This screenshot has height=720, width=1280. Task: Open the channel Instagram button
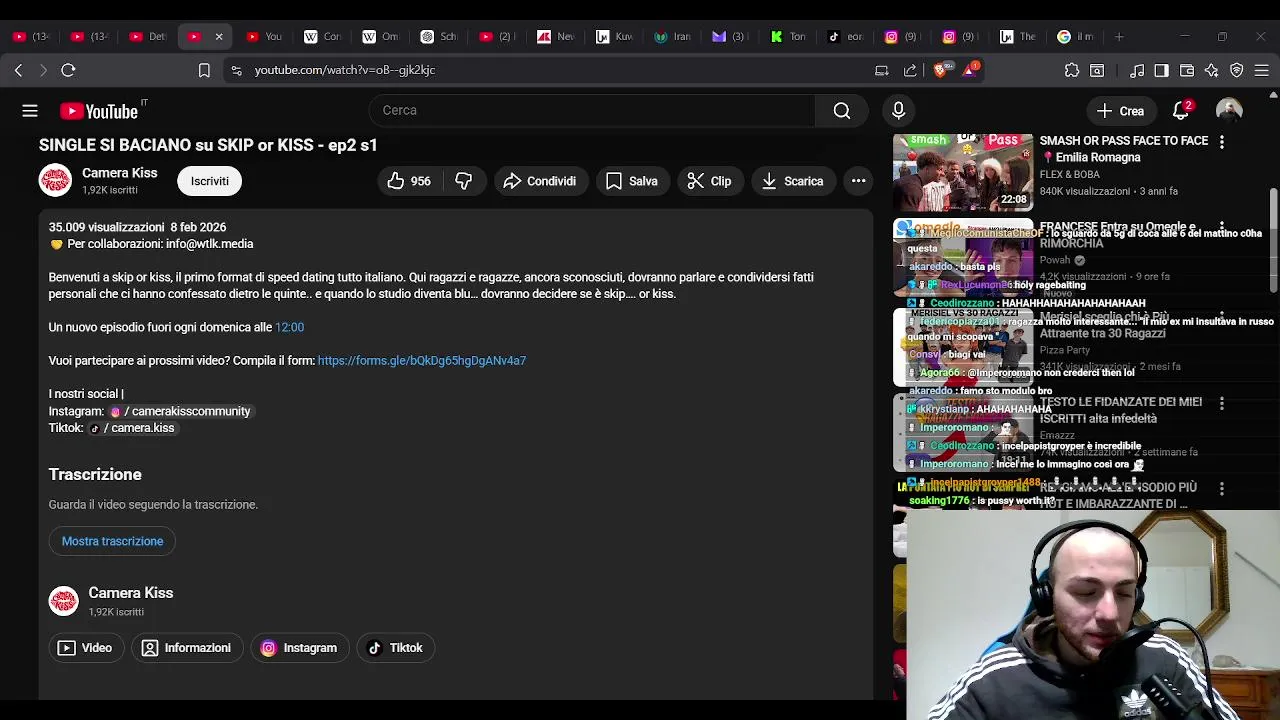(x=299, y=648)
